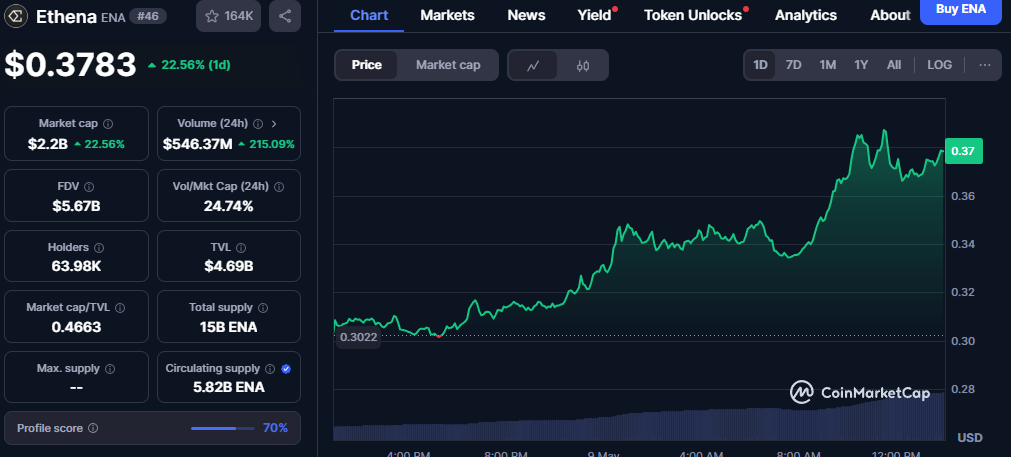1011x457 pixels.
Task: Click the USD currency label on chart axis
Action: 970,438
